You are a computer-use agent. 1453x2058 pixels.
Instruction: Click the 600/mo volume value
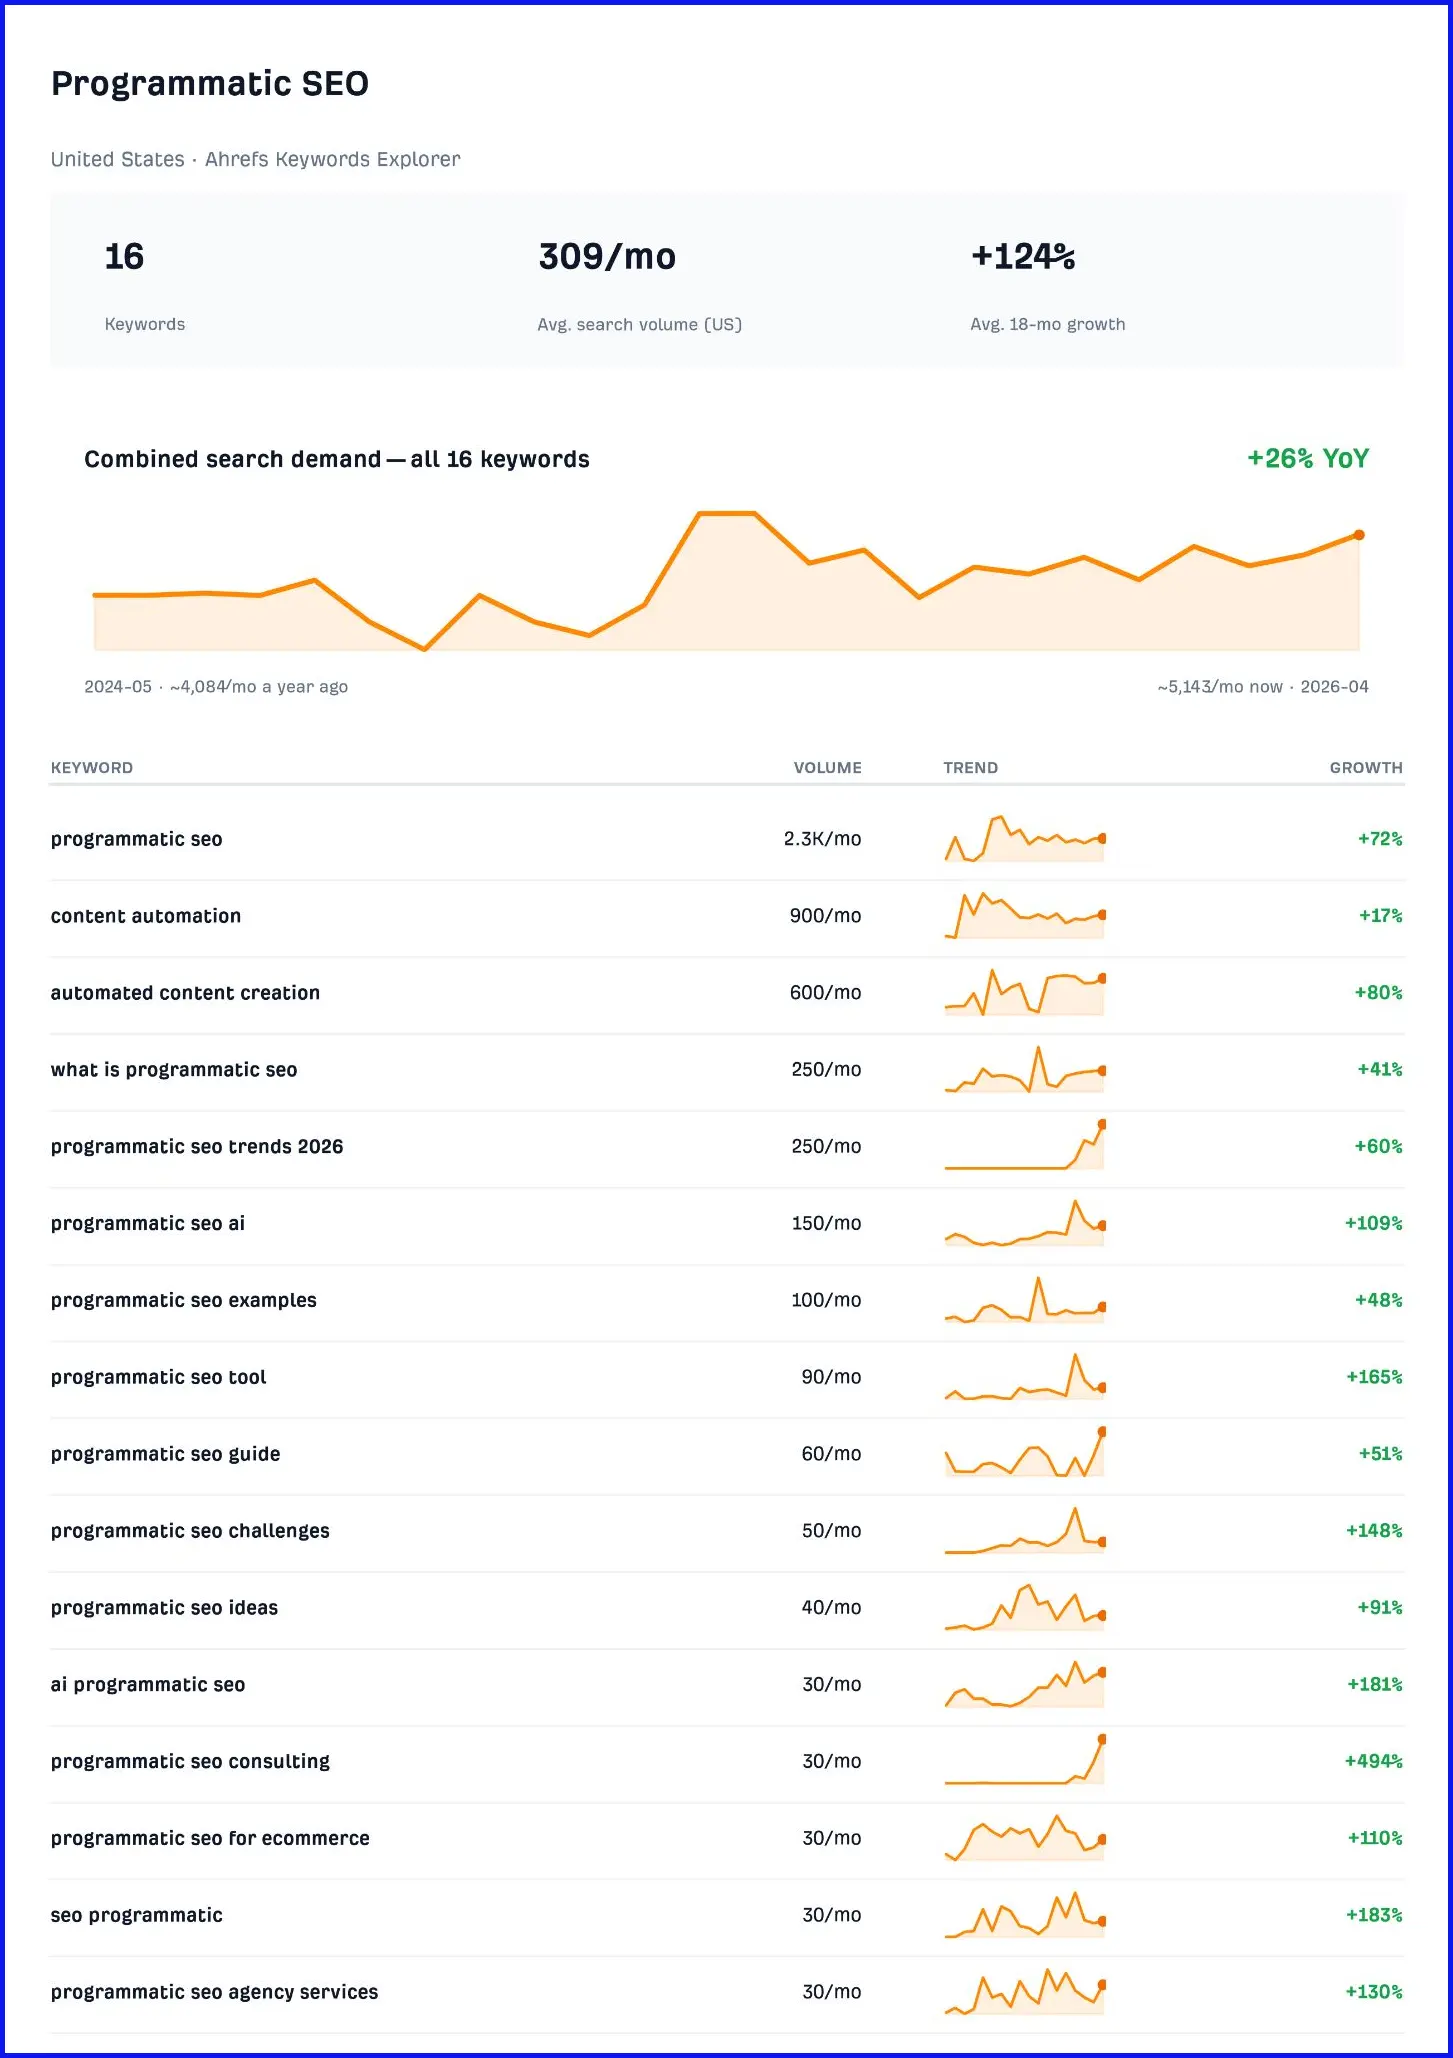coord(826,993)
